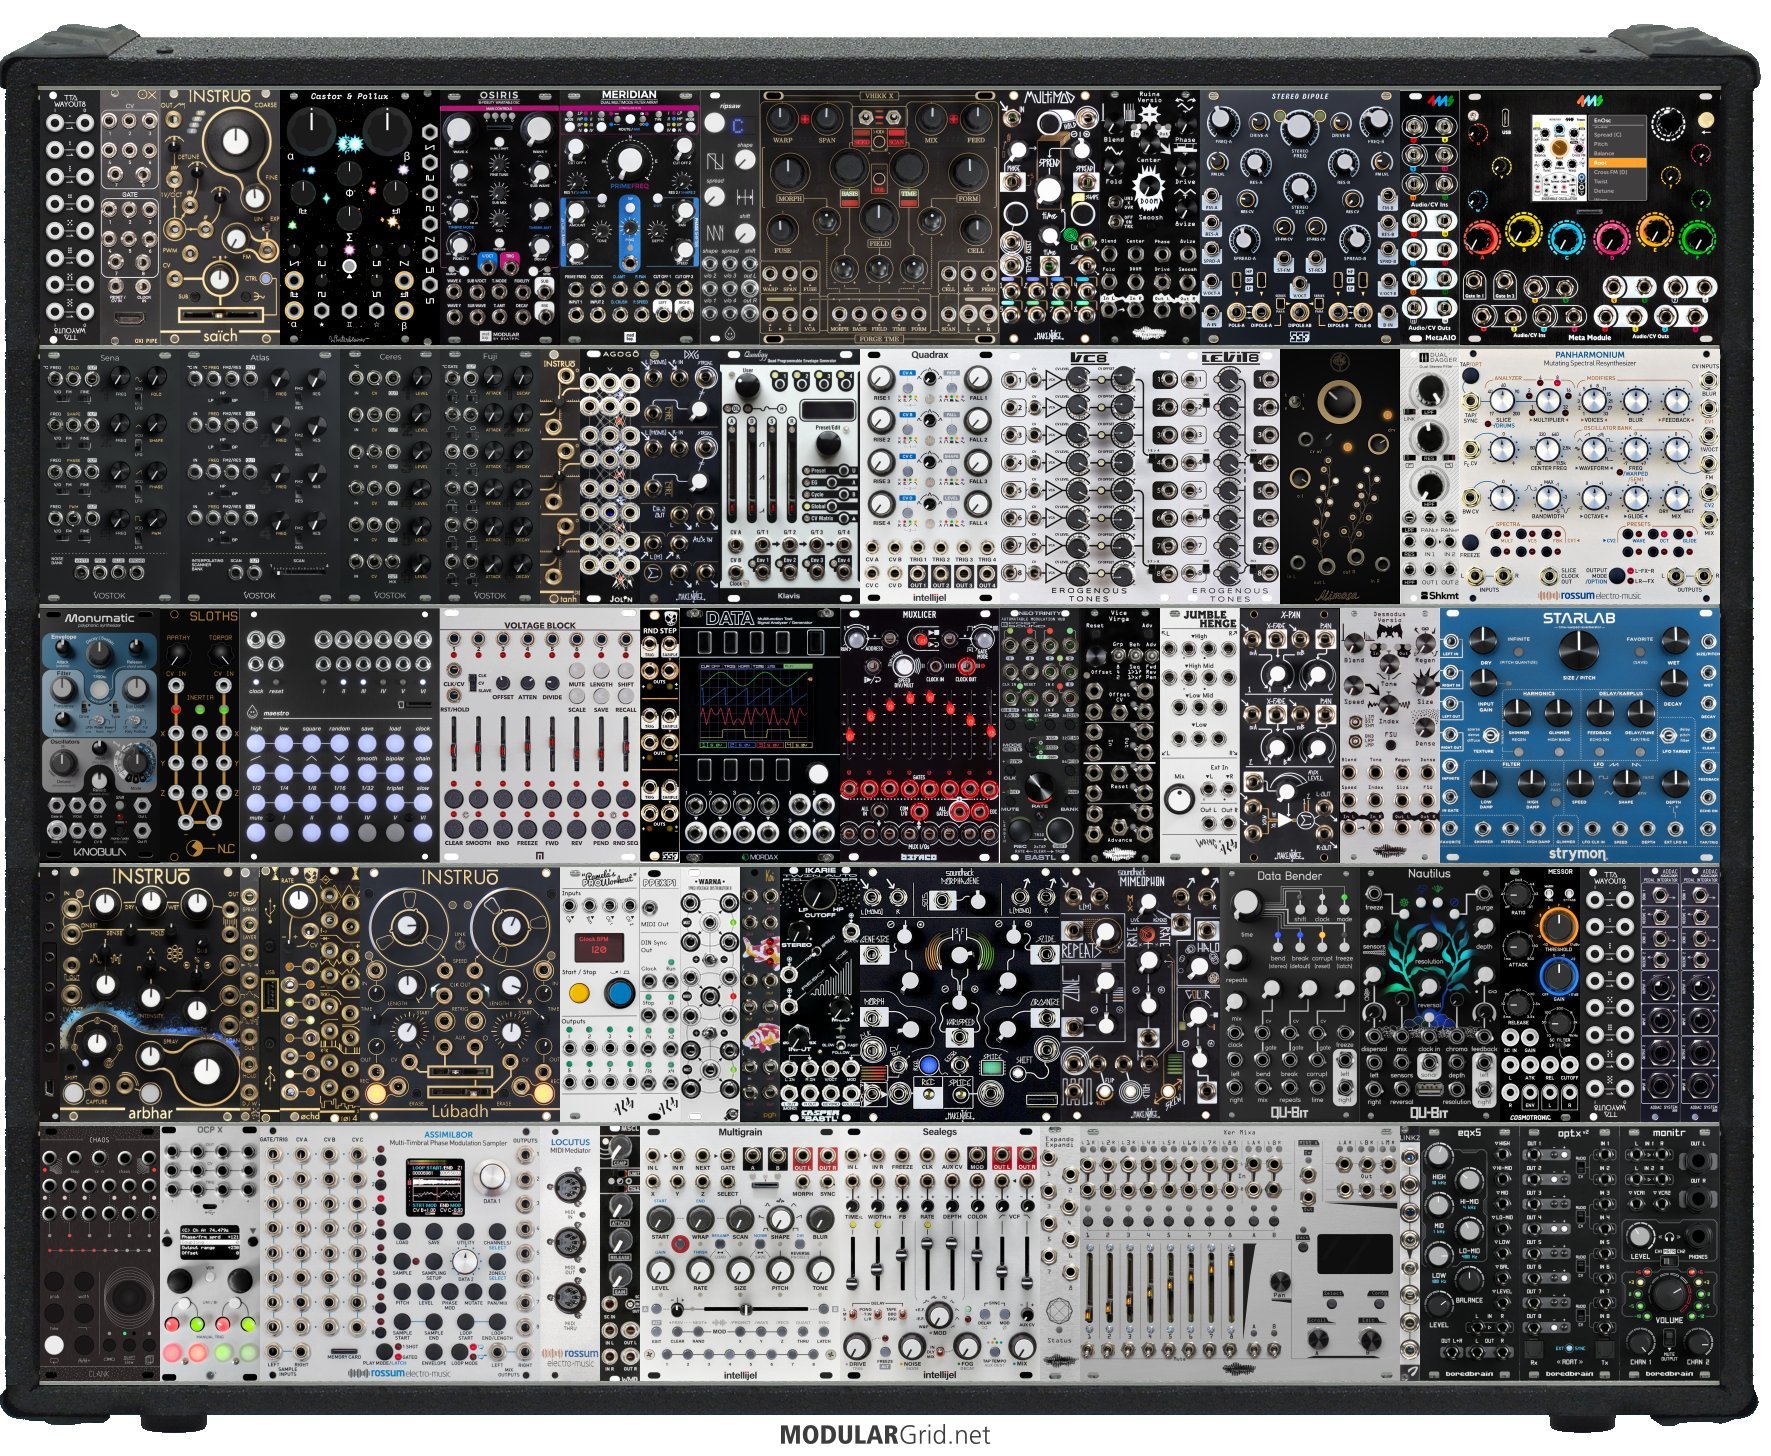The height and width of the screenshot is (1456, 1771).
Task: Click the Rossum Assimil8or sampler module
Action: 400,1253
